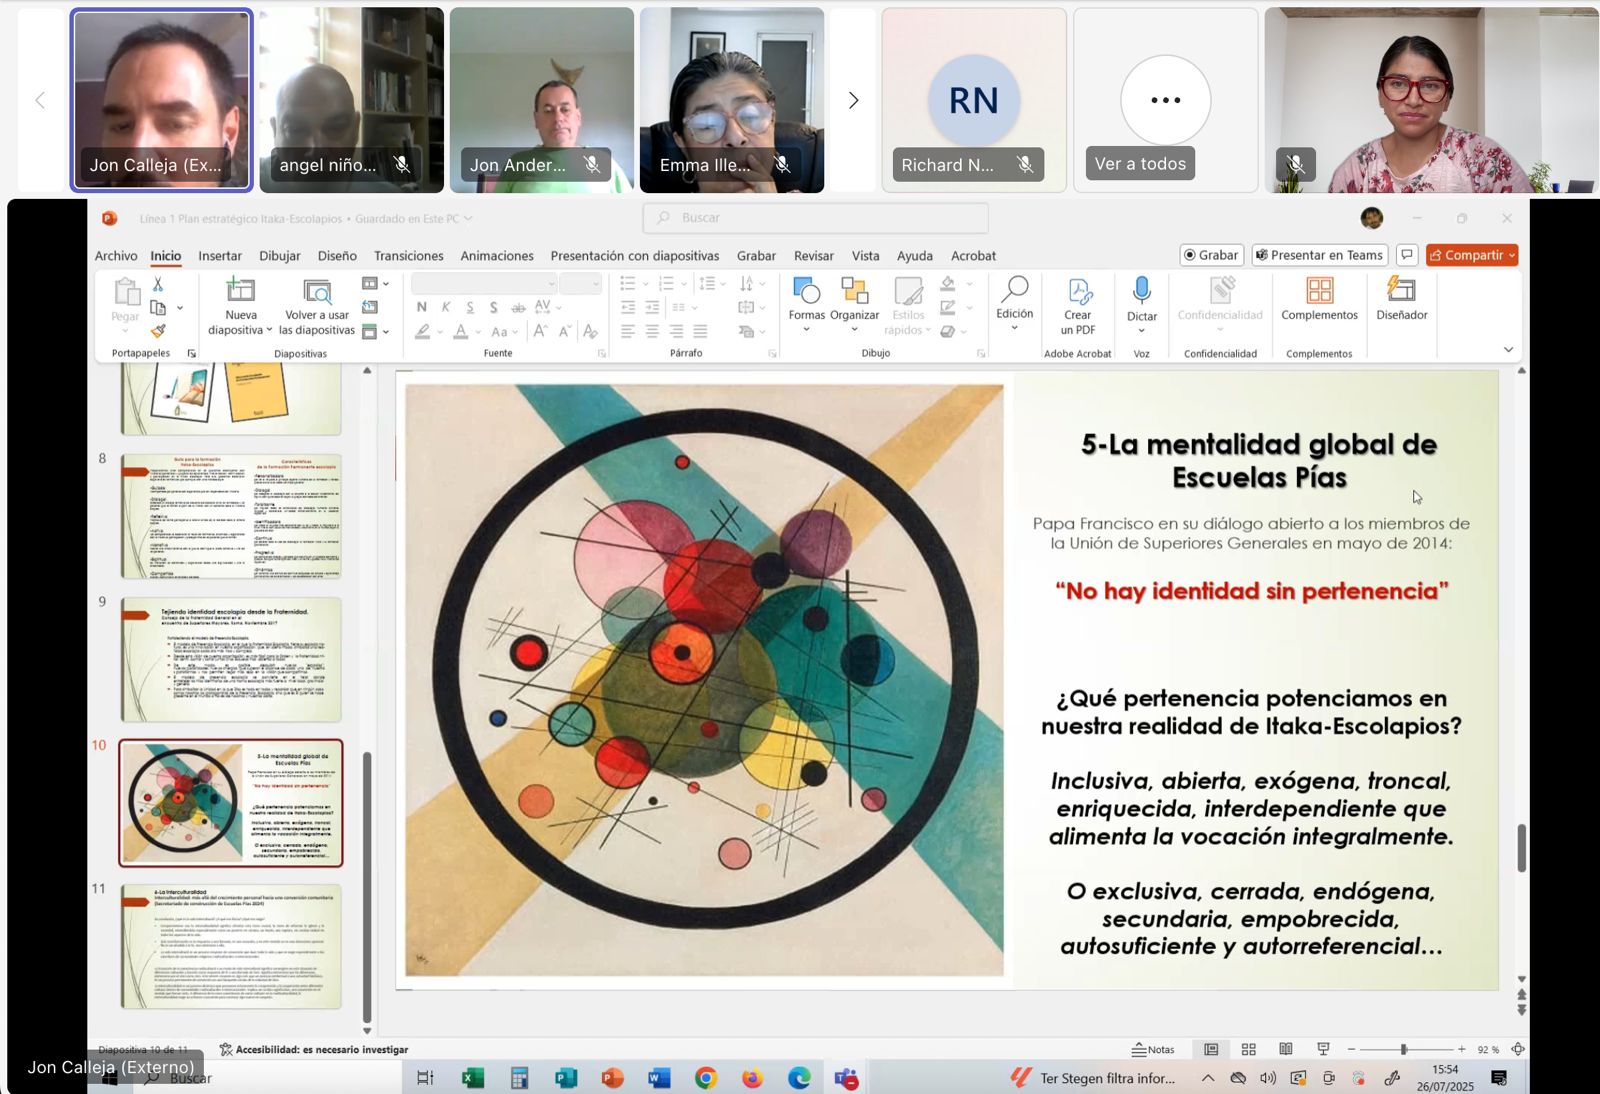Switch to Slide Sorter view icon
Viewport: 1600px width, 1094px height.
tap(1248, 1049)
